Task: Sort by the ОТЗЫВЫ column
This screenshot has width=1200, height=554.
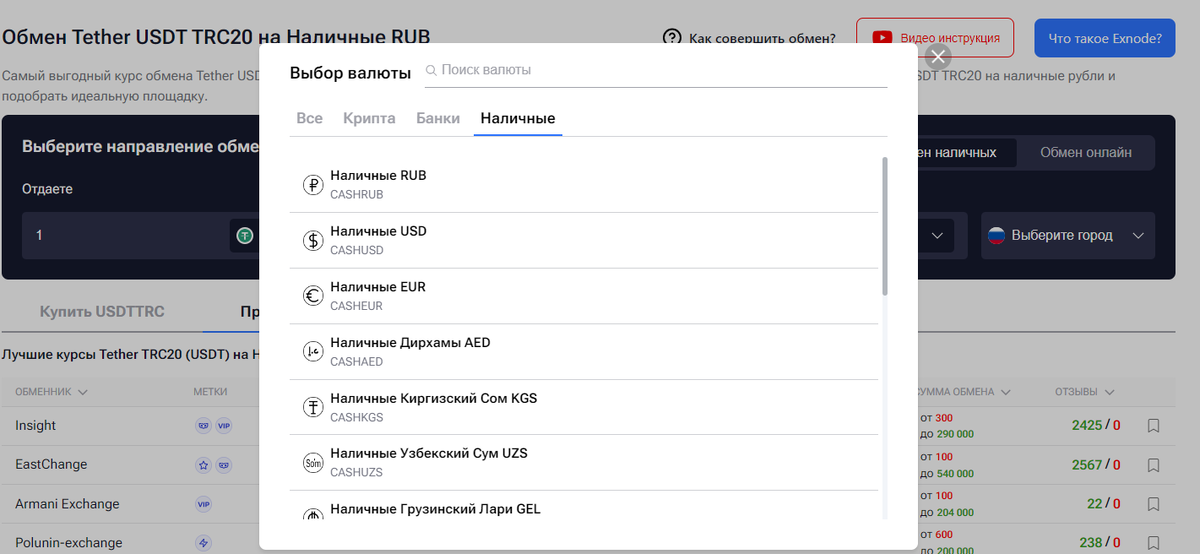Action: coord(1085,392)
